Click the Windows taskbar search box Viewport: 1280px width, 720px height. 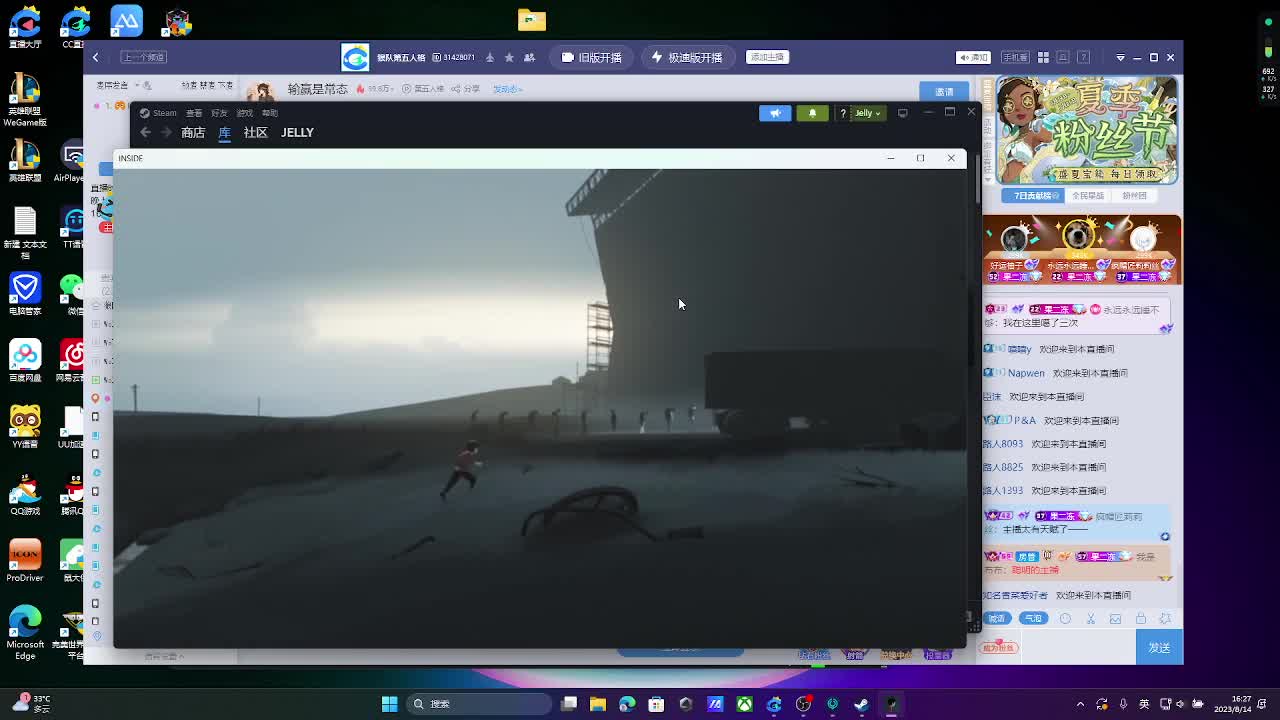pyautogui.click(x=480, y=704)
